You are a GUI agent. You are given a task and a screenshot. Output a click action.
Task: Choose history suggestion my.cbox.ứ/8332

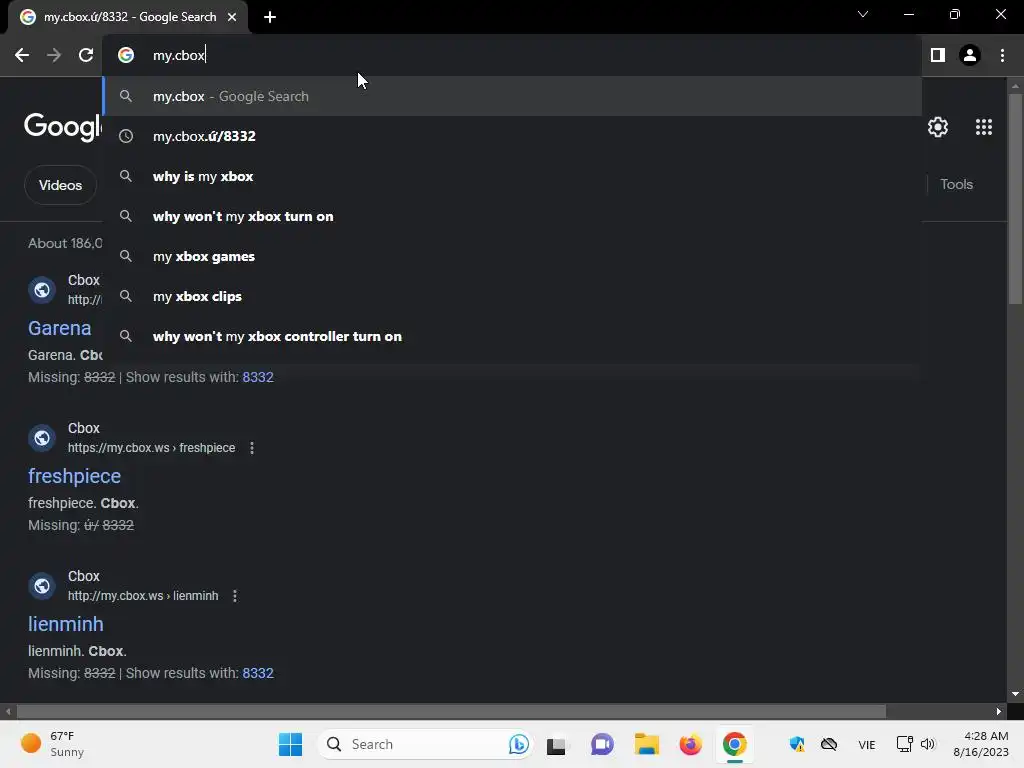click(x=512, y=136)
